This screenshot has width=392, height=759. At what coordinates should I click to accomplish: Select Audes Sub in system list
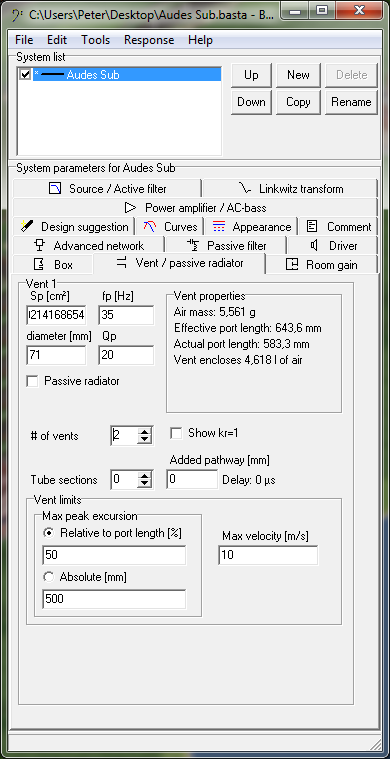point(127,75)
